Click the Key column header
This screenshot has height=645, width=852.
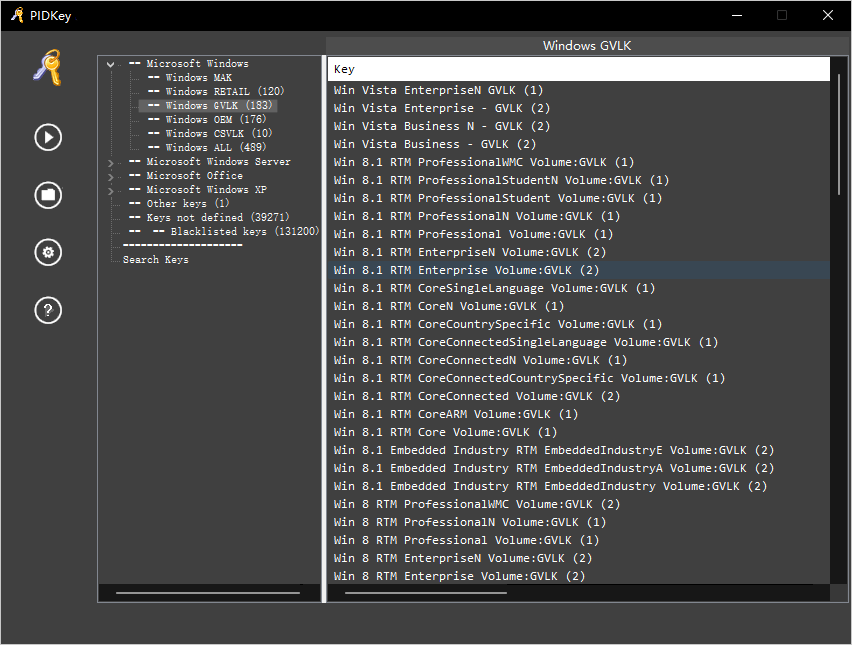click(x=578, y=69)
